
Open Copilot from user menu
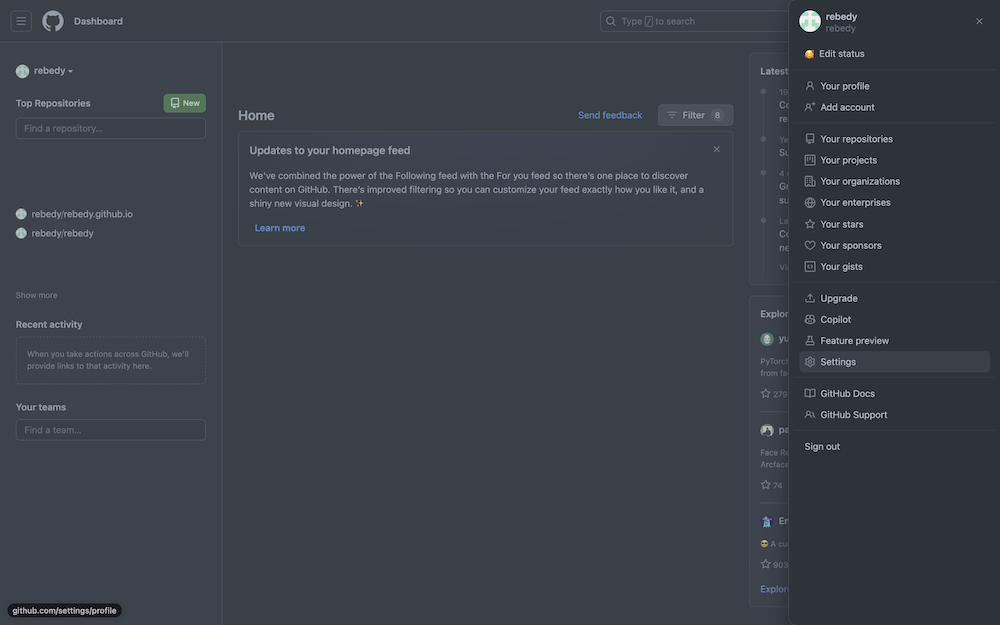click(894, 320)
